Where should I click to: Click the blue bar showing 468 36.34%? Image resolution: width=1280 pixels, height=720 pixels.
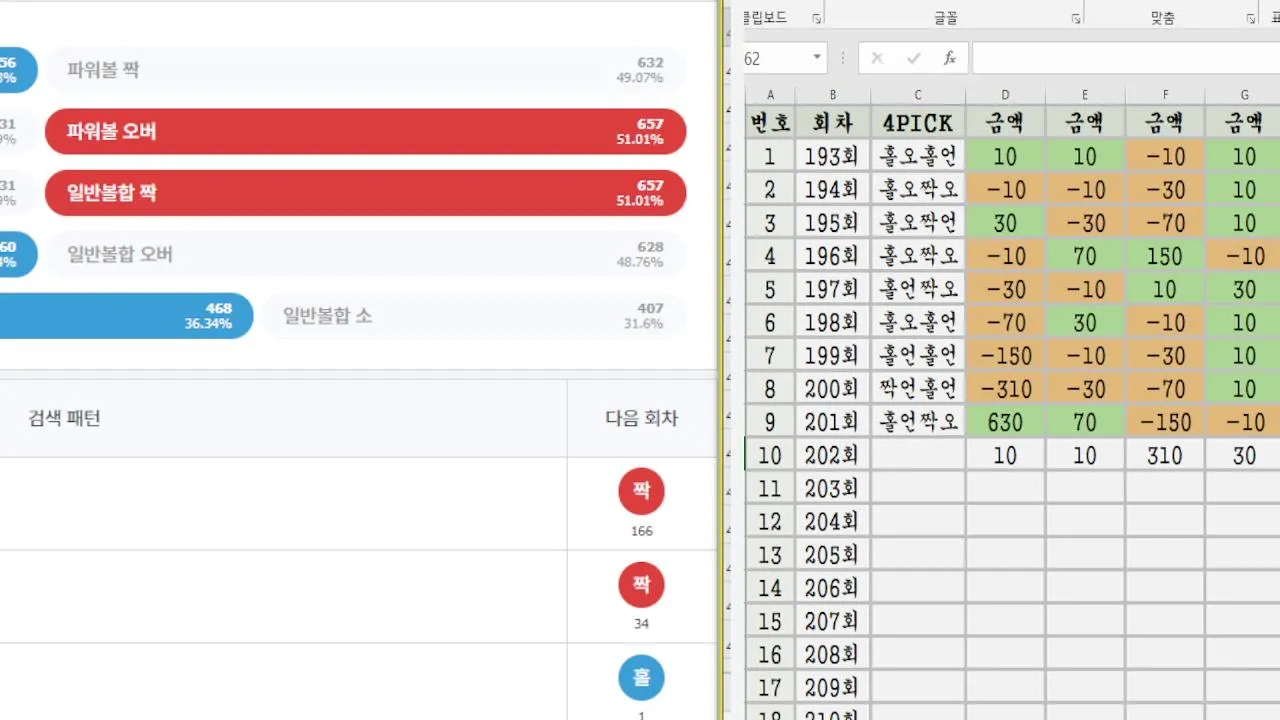click(126, 316)
